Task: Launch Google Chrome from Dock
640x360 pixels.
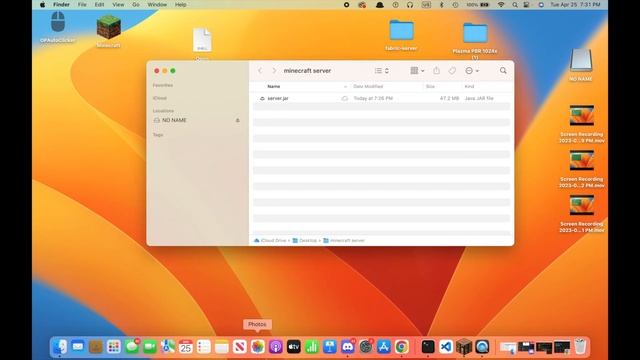Action: (402, 347)
